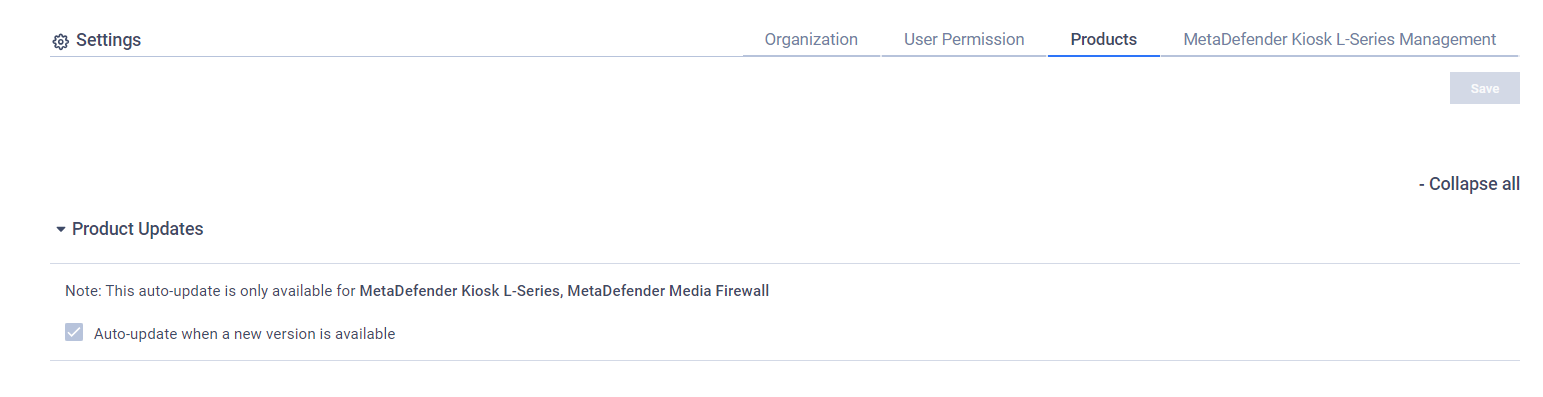Open the User Permission tab
The height and width of the screenshot is (397, 1543).
coord(964,39)
